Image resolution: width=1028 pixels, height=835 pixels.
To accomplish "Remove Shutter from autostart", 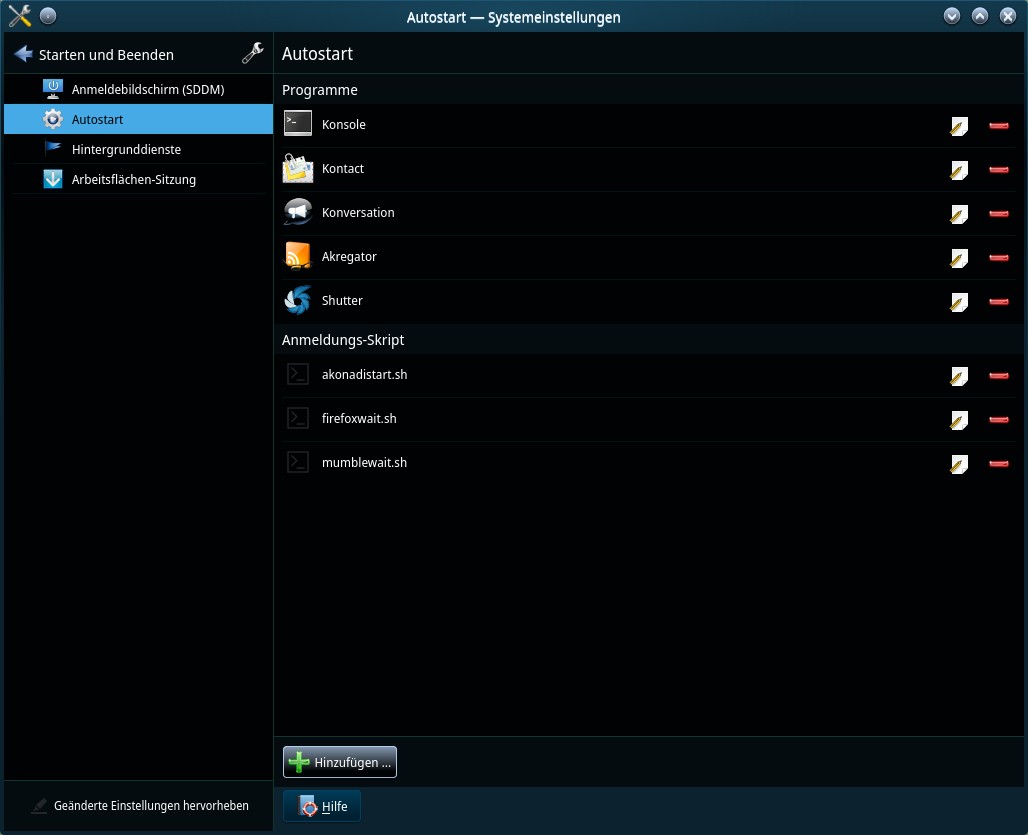I will (x=998, y=301).
